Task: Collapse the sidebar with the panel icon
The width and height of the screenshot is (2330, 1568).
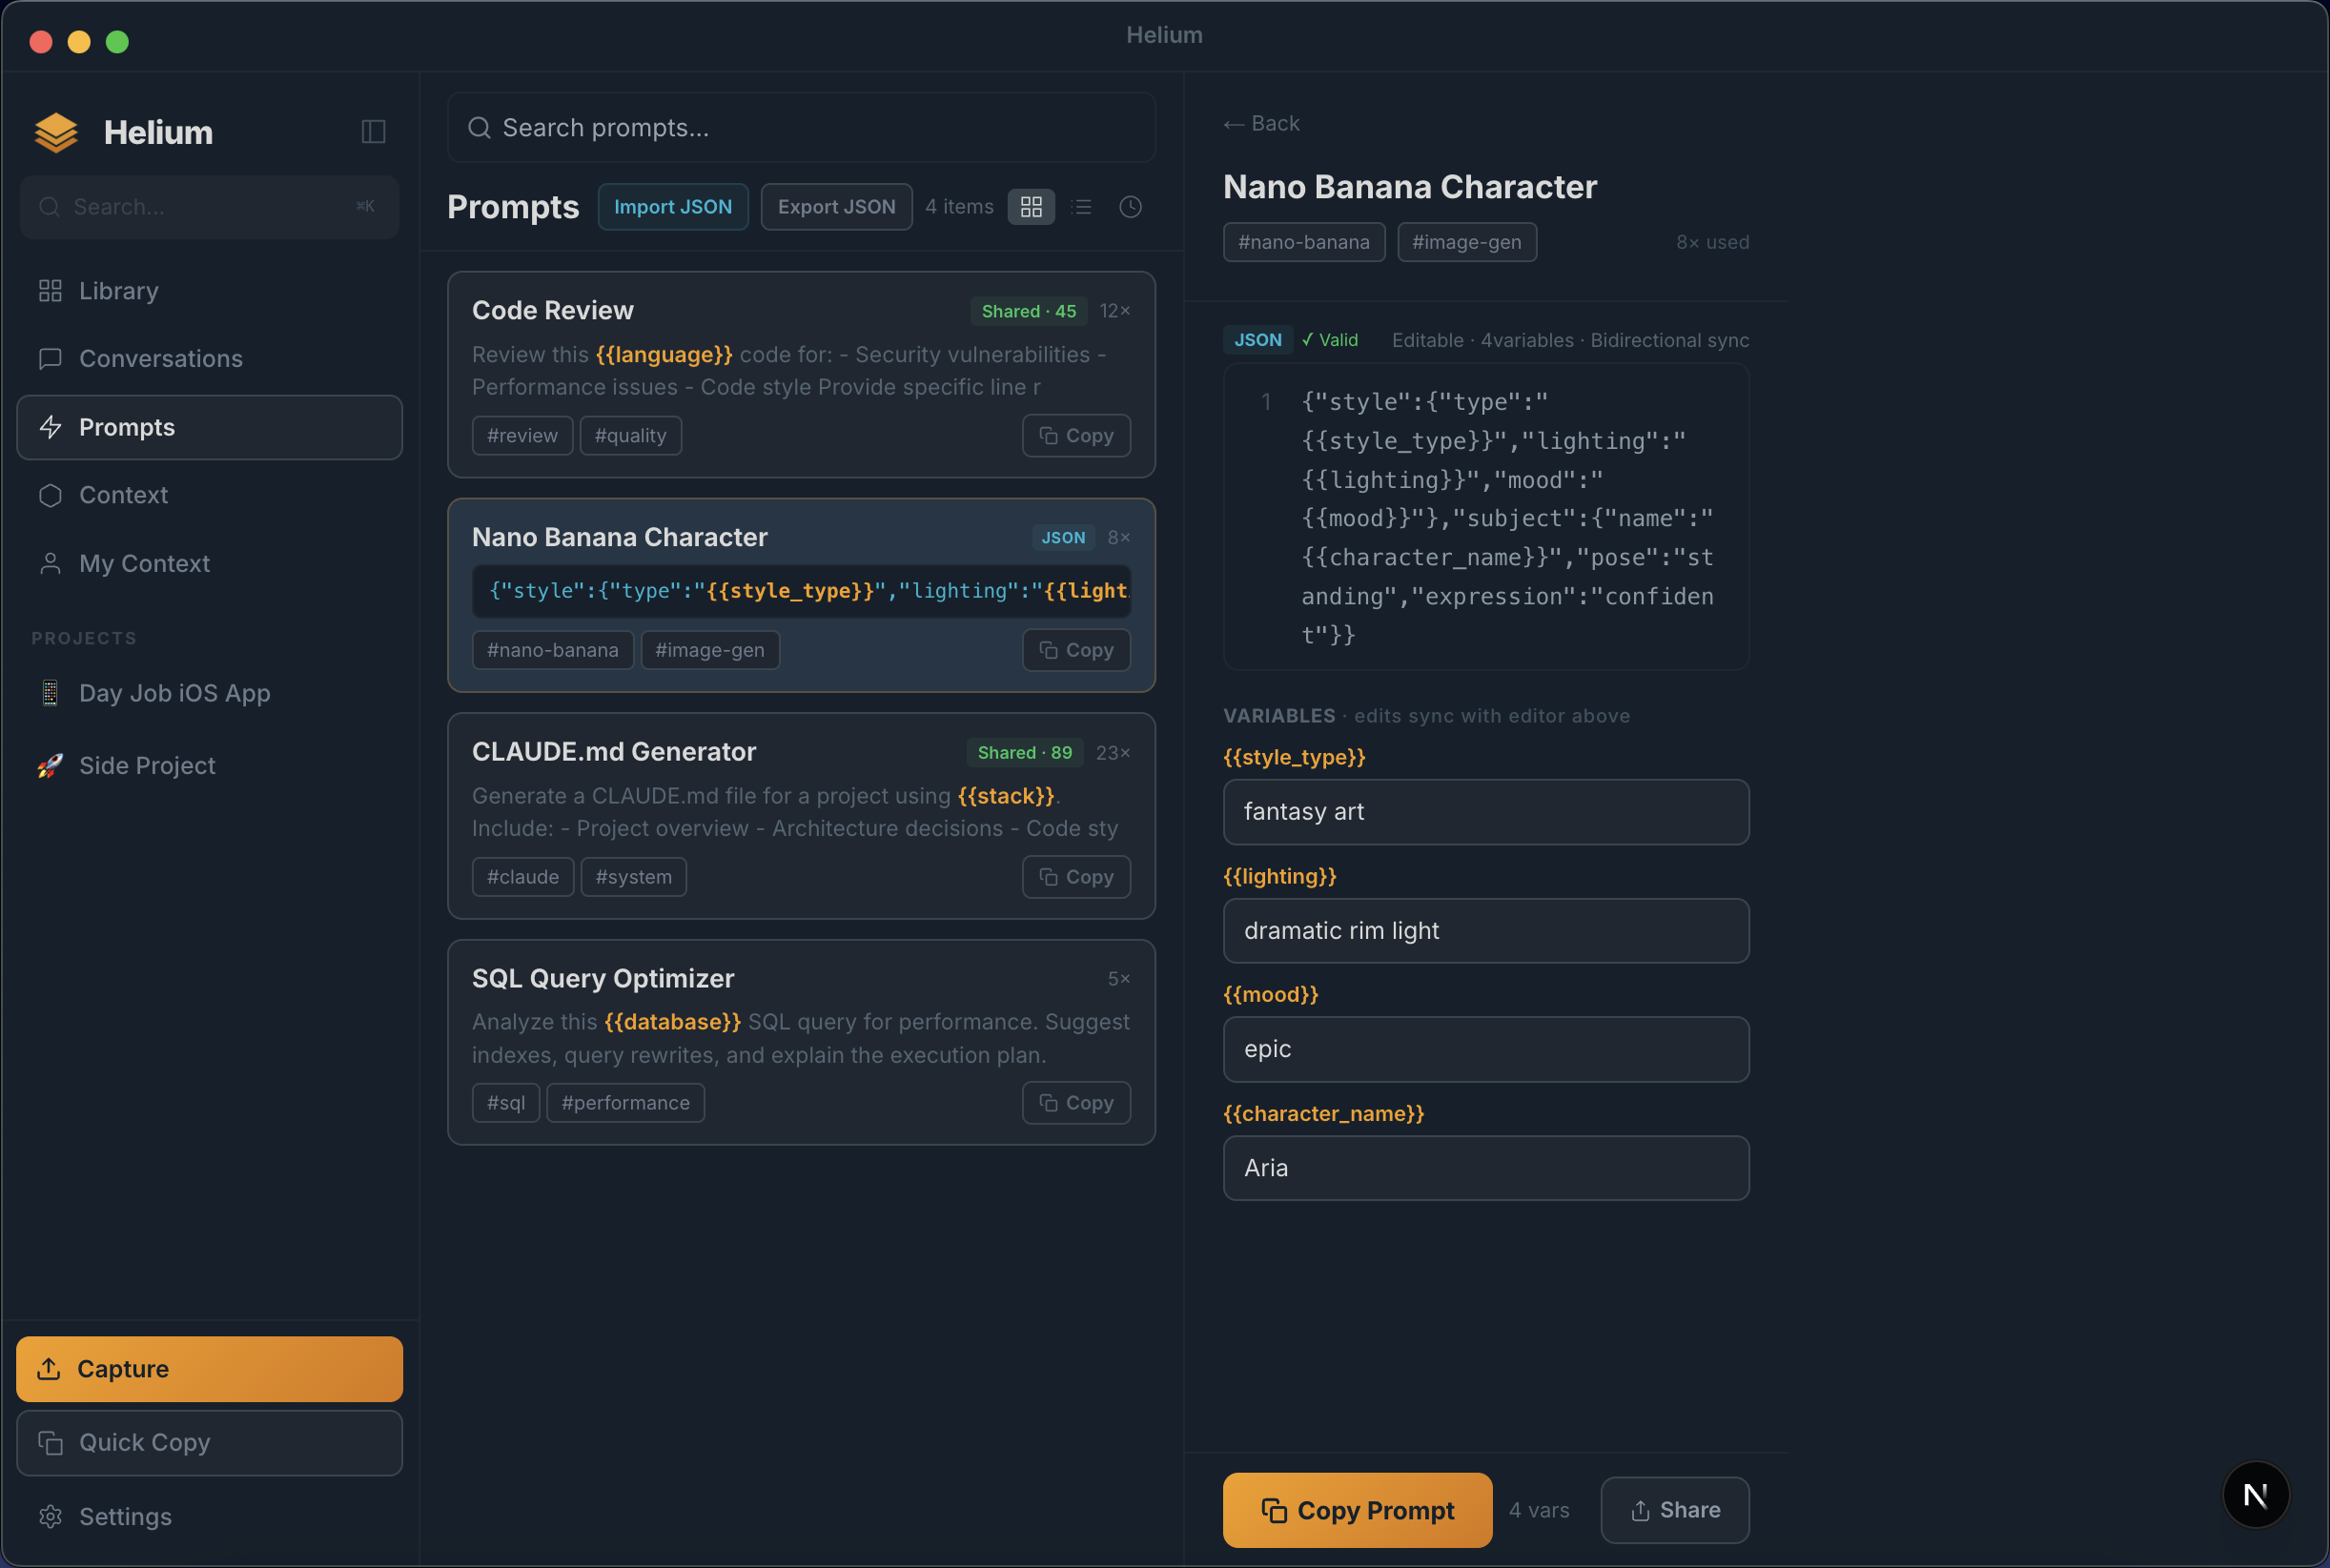Action: (372, 131)
